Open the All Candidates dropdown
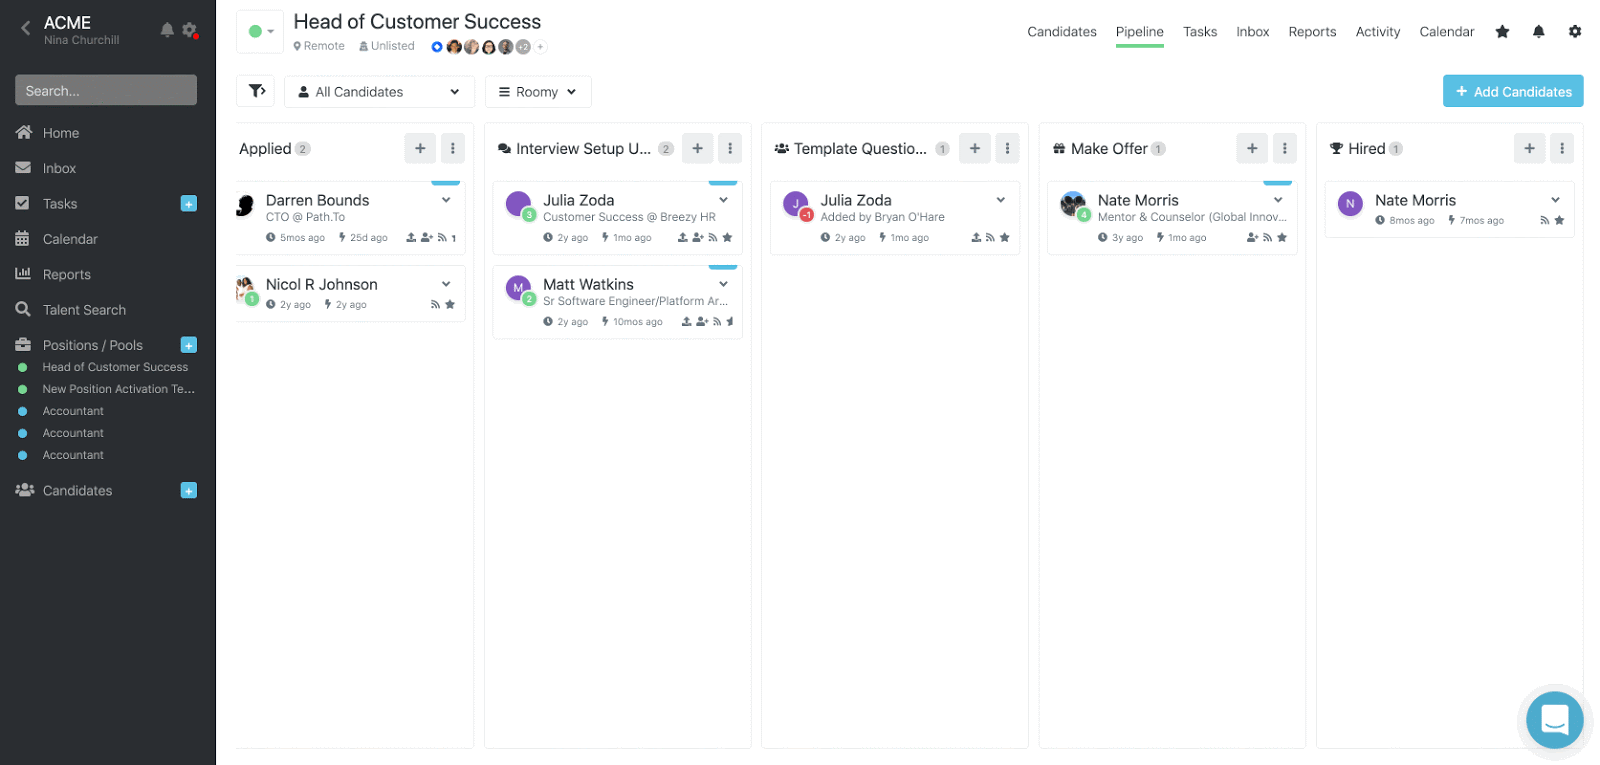The image size is (1600, 765). point(379,92)
